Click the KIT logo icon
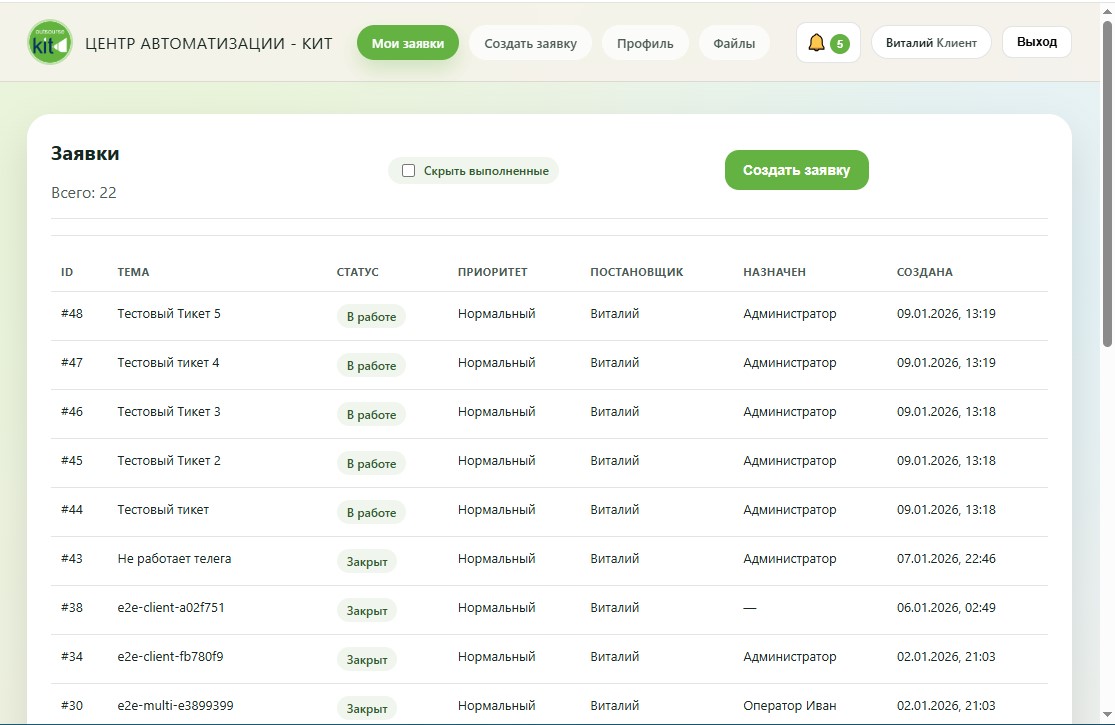The height and width of the screenshot is (725, 1115). tap(50, 43)
